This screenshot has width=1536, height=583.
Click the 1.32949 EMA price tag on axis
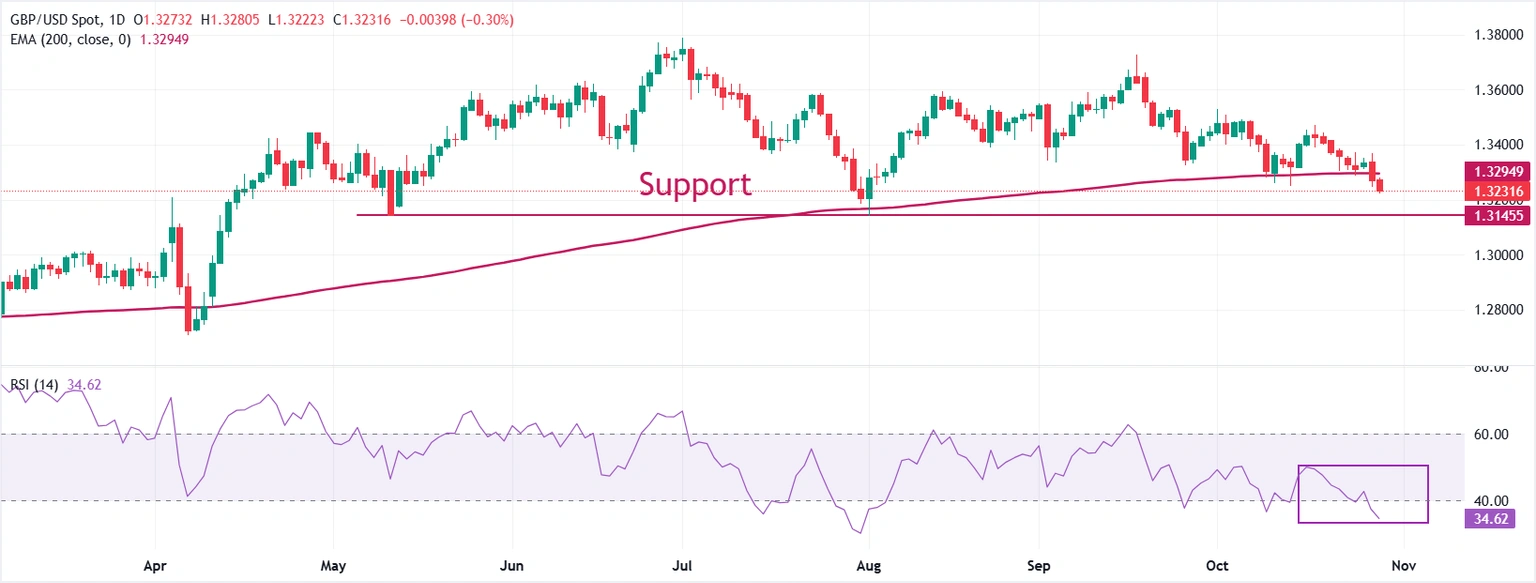[x=1496, y=171]
